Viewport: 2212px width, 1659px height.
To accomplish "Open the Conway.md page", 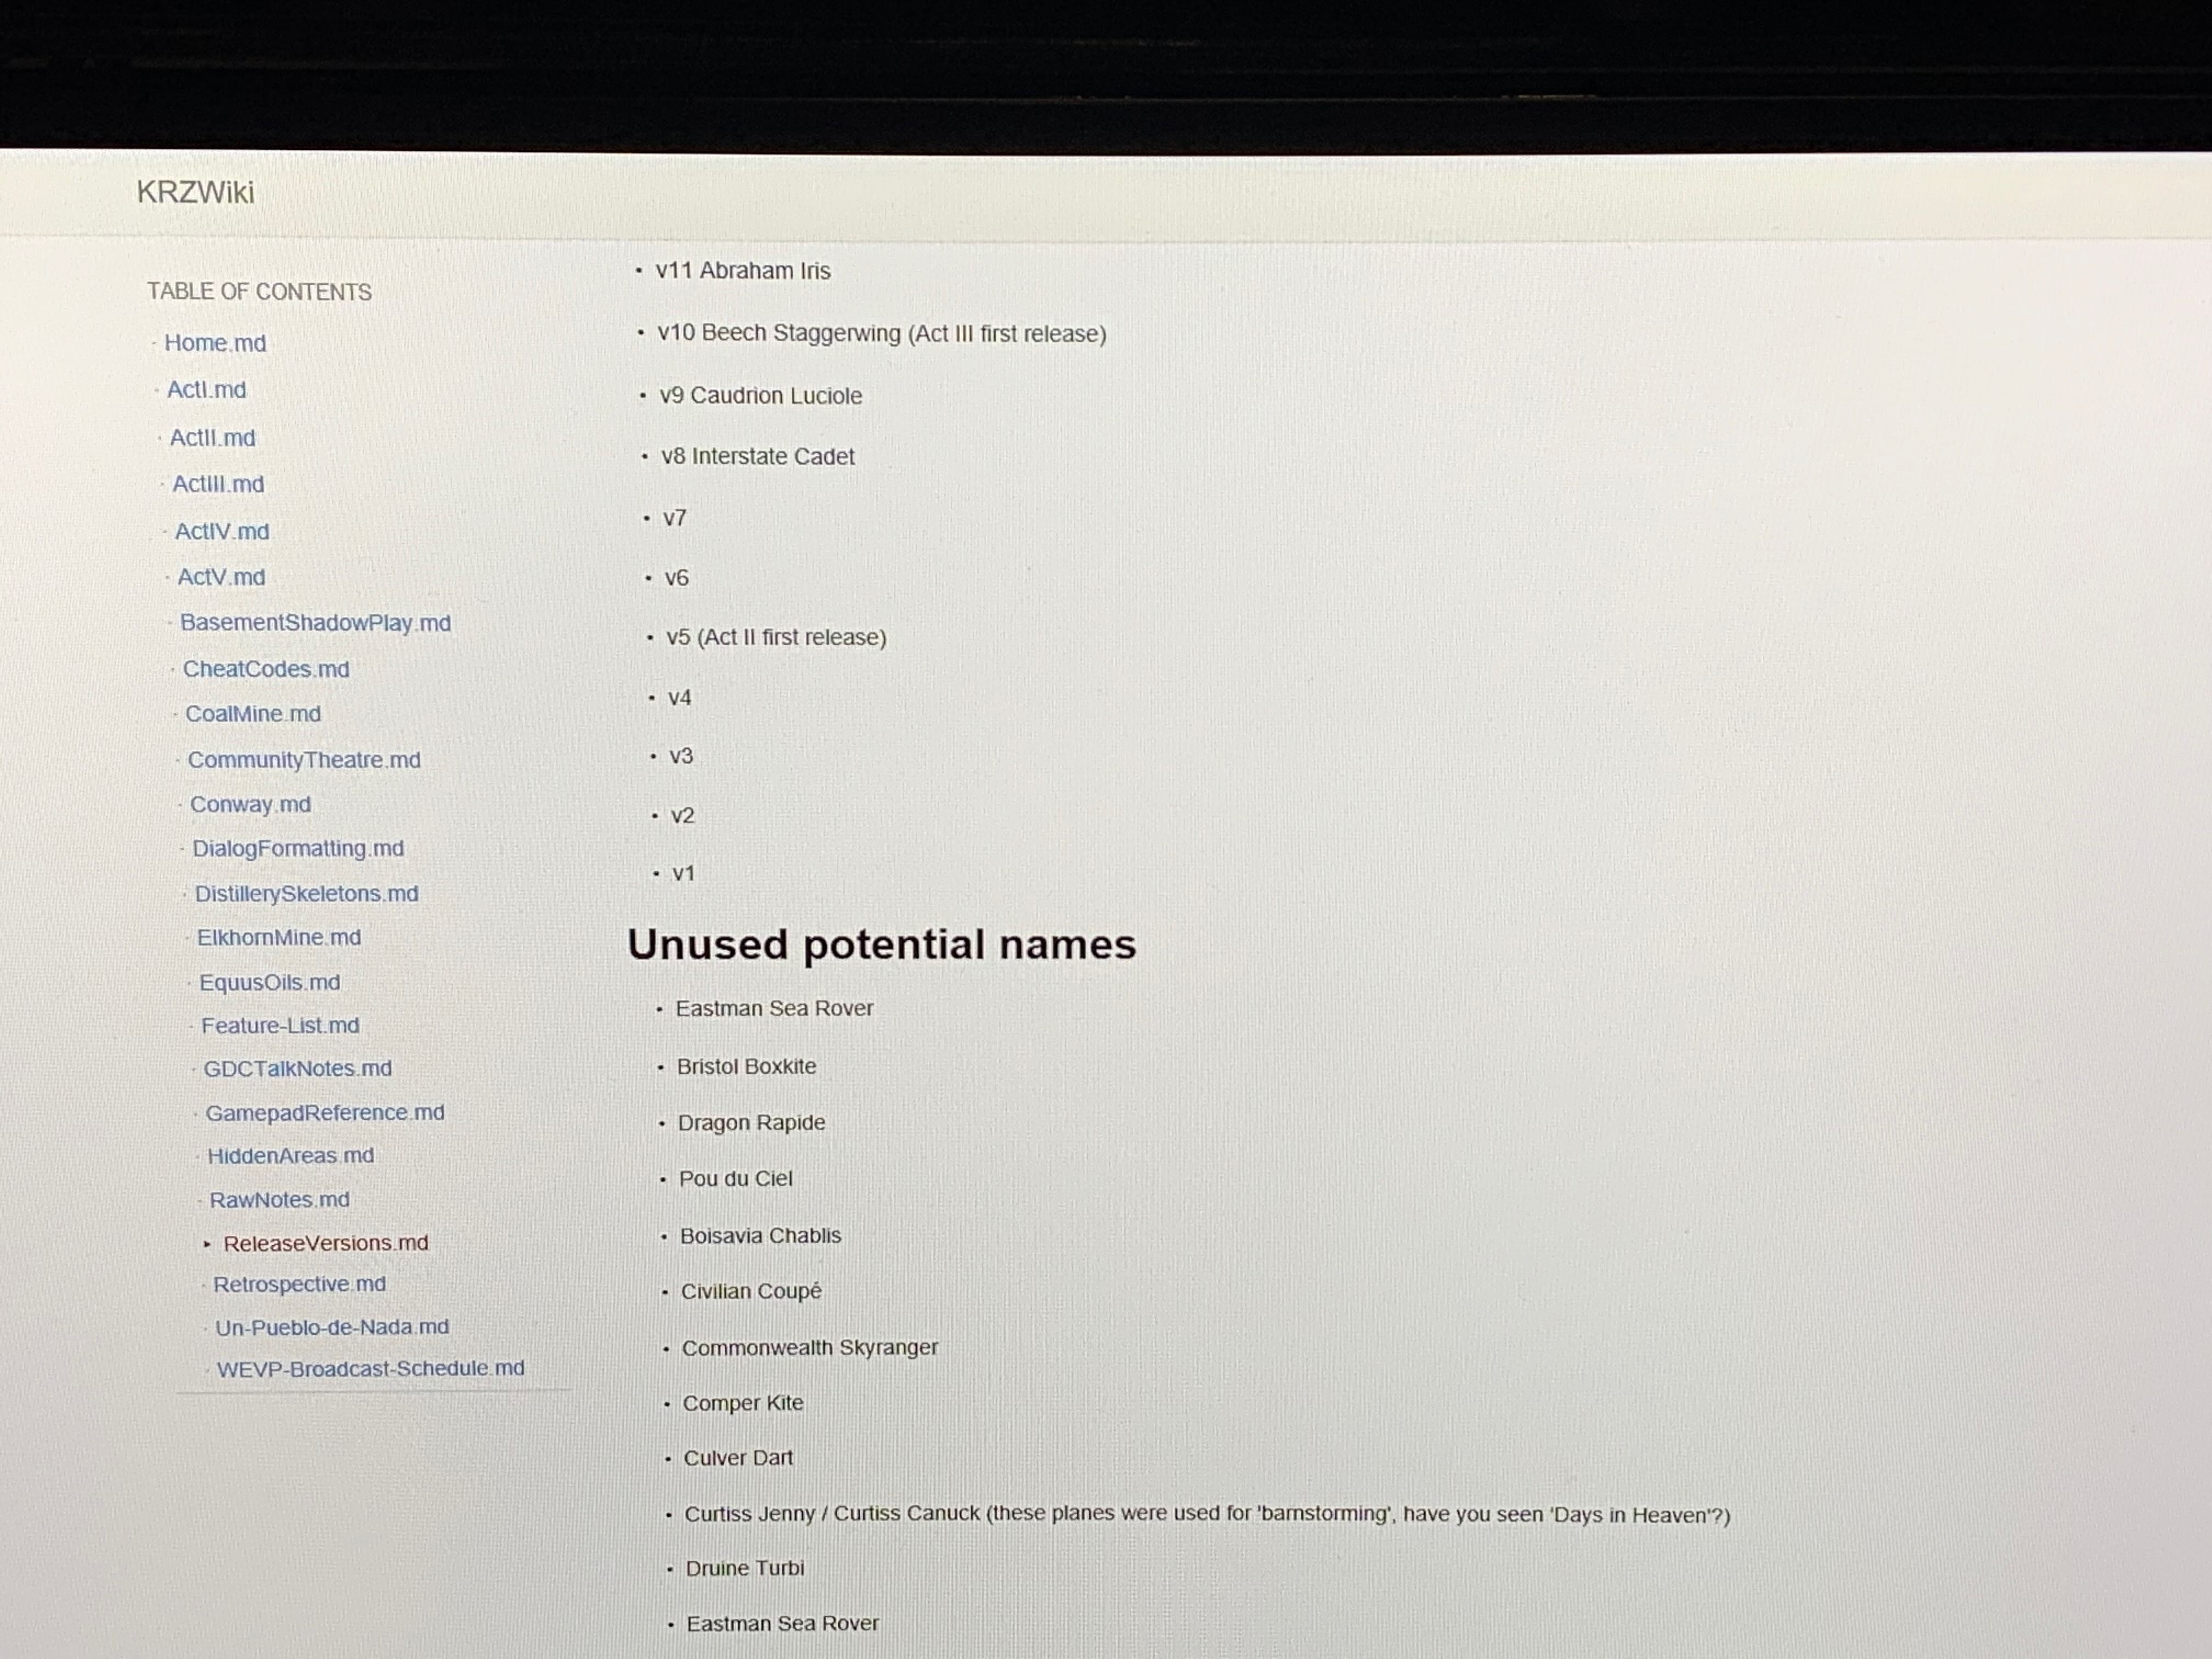I will [250, 804].
